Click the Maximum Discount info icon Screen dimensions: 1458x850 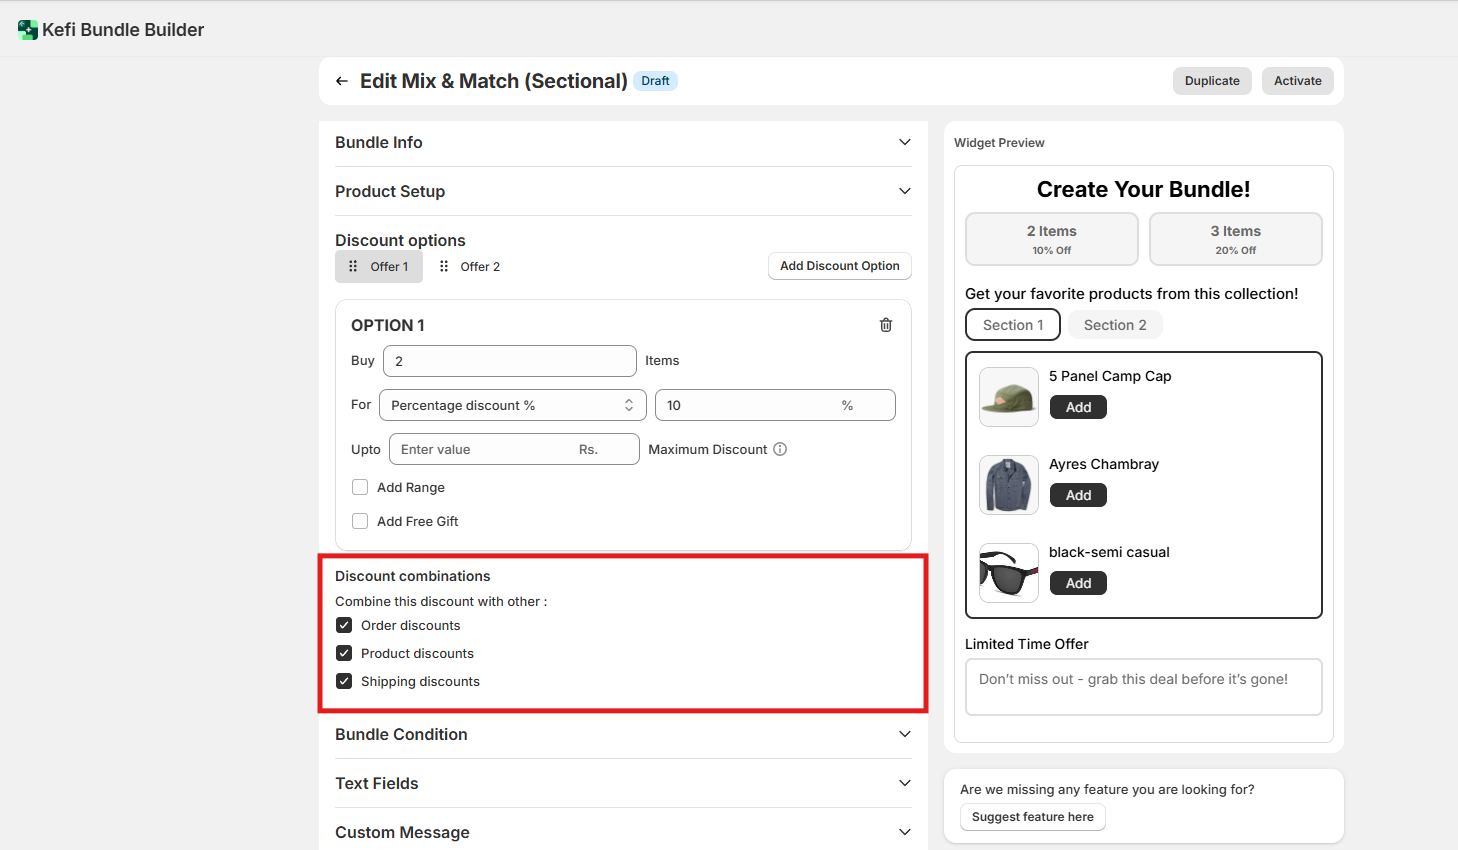tap(780, 450)
